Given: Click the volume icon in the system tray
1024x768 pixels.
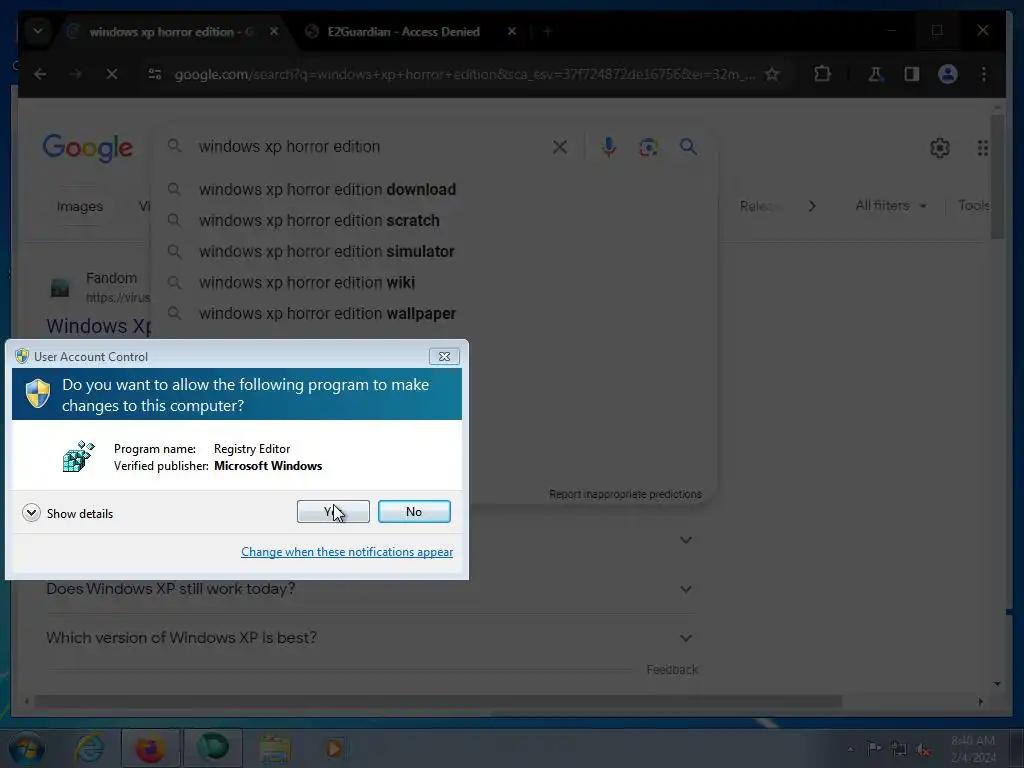Looking at the screenshot, I should [923, 749].
